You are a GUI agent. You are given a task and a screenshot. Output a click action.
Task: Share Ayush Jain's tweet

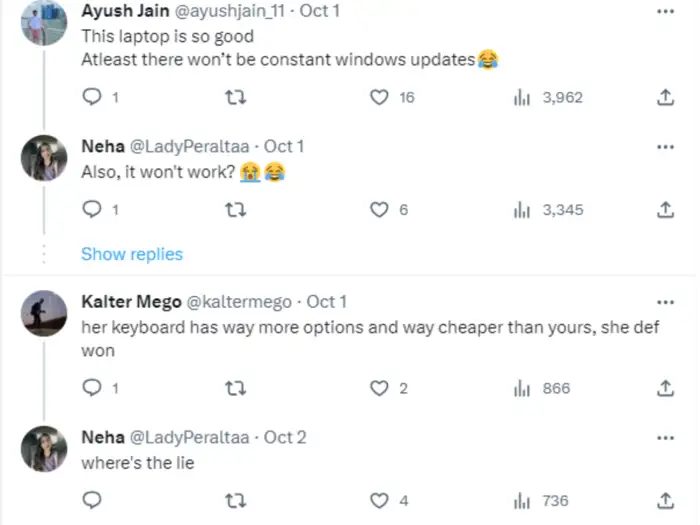(665, 97)
